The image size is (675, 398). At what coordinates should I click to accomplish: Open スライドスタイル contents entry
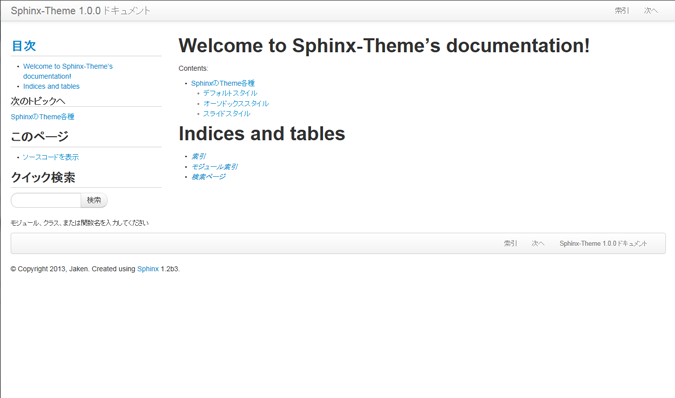coord(226,114)
